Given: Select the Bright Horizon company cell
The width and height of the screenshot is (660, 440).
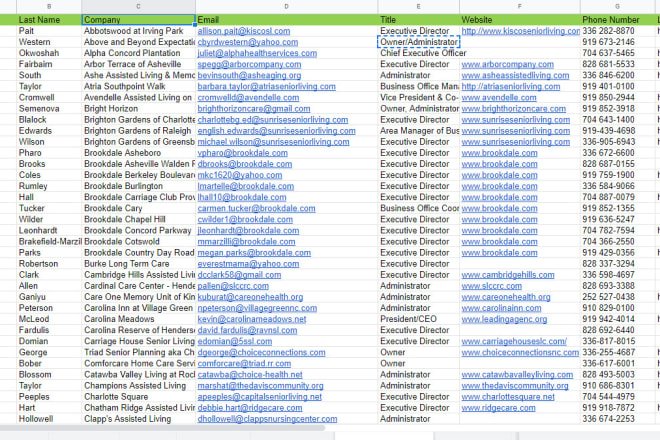Looking at the screenshot, I should pyautogui.click(x=138, y=109).
